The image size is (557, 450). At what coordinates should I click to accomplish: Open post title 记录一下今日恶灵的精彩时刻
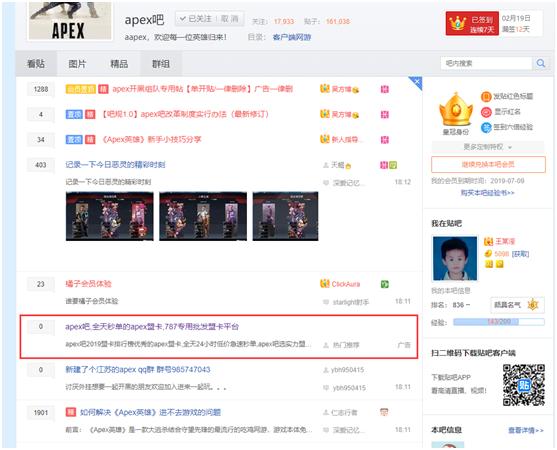115,164
